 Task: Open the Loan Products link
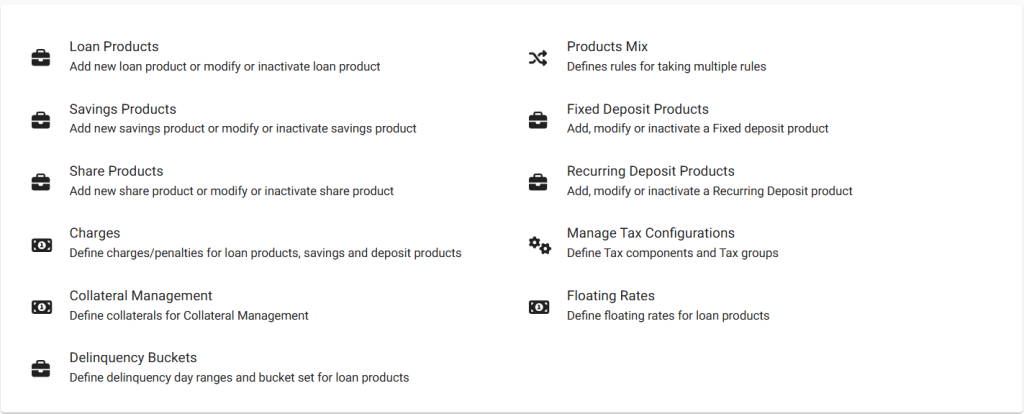[114, 46]
